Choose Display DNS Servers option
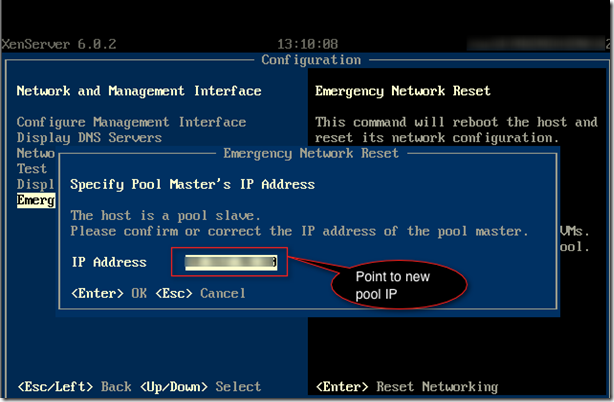The height and width of the screenshot is (402, 614). coord(89,137)
